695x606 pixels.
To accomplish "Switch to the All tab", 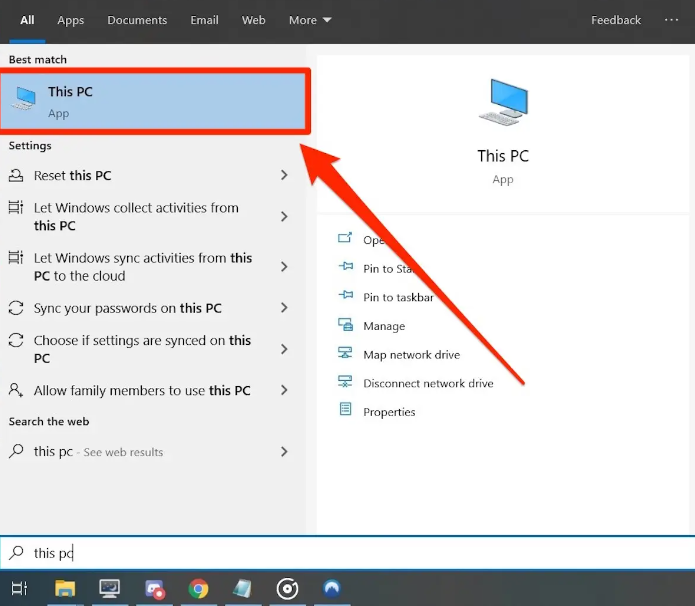I will click(x=27, y=20).
